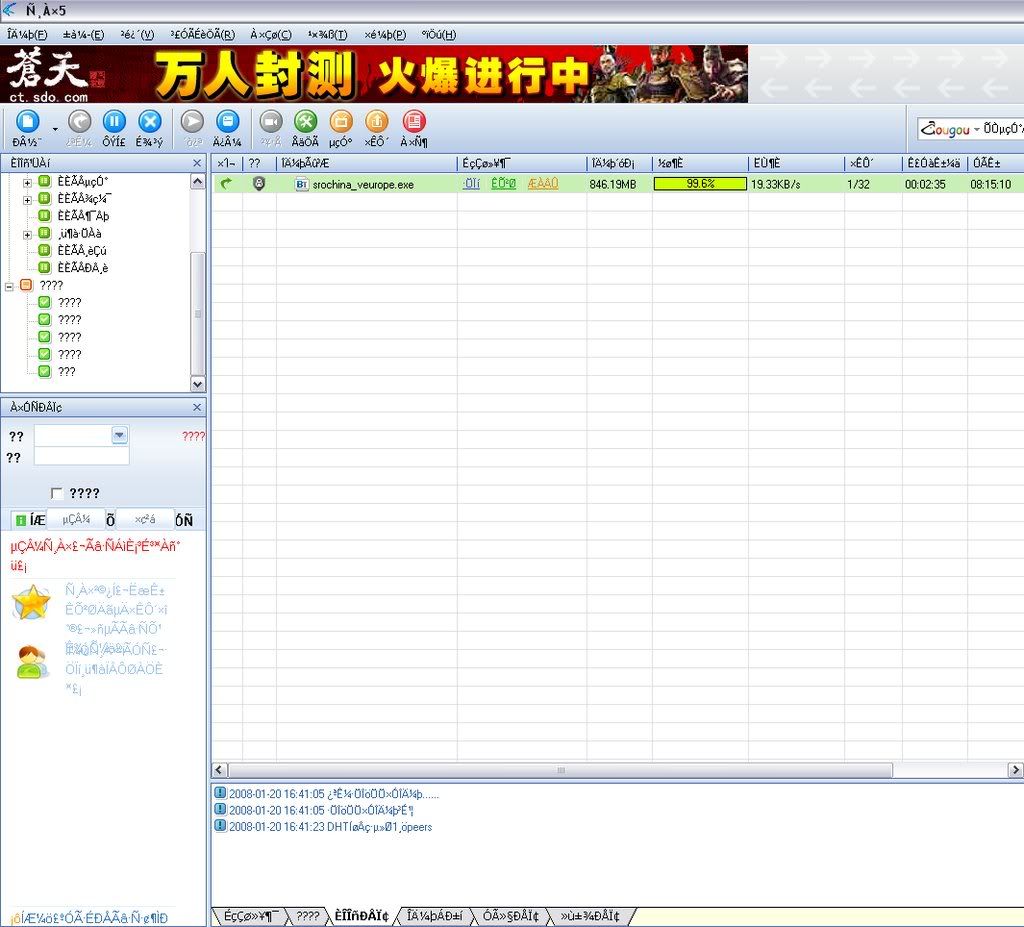Open the username combo box dropdown arrow

119,435
